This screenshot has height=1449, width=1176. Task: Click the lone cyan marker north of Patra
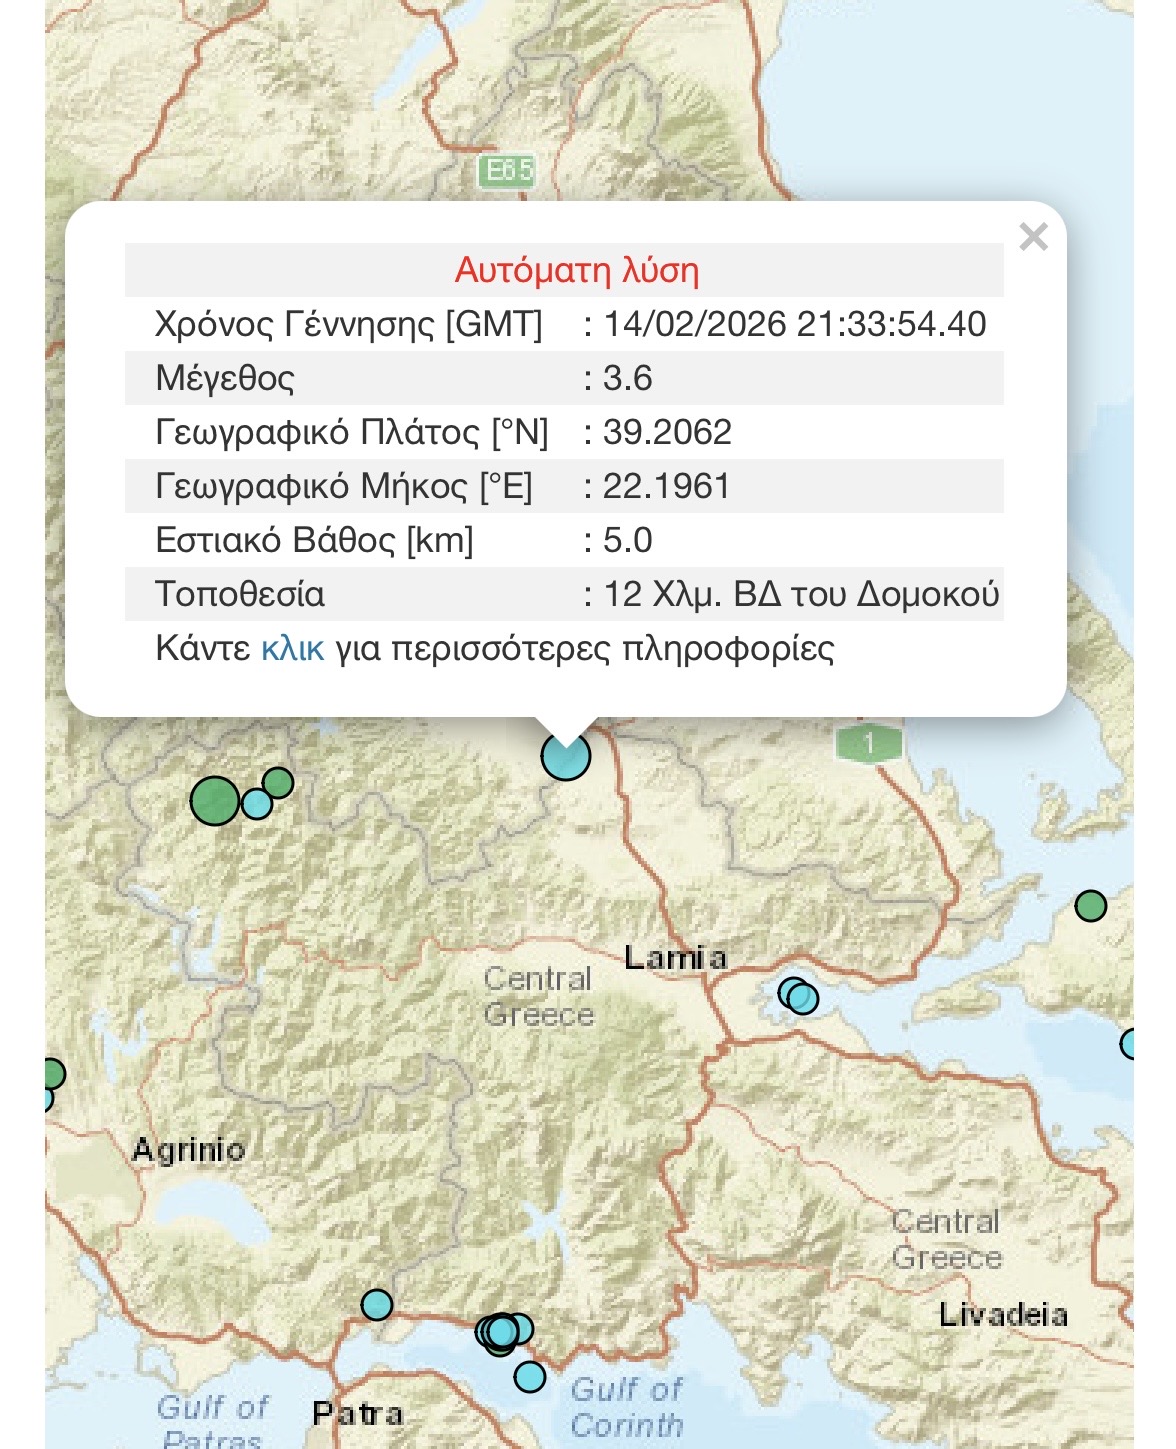pos(376,1304)
